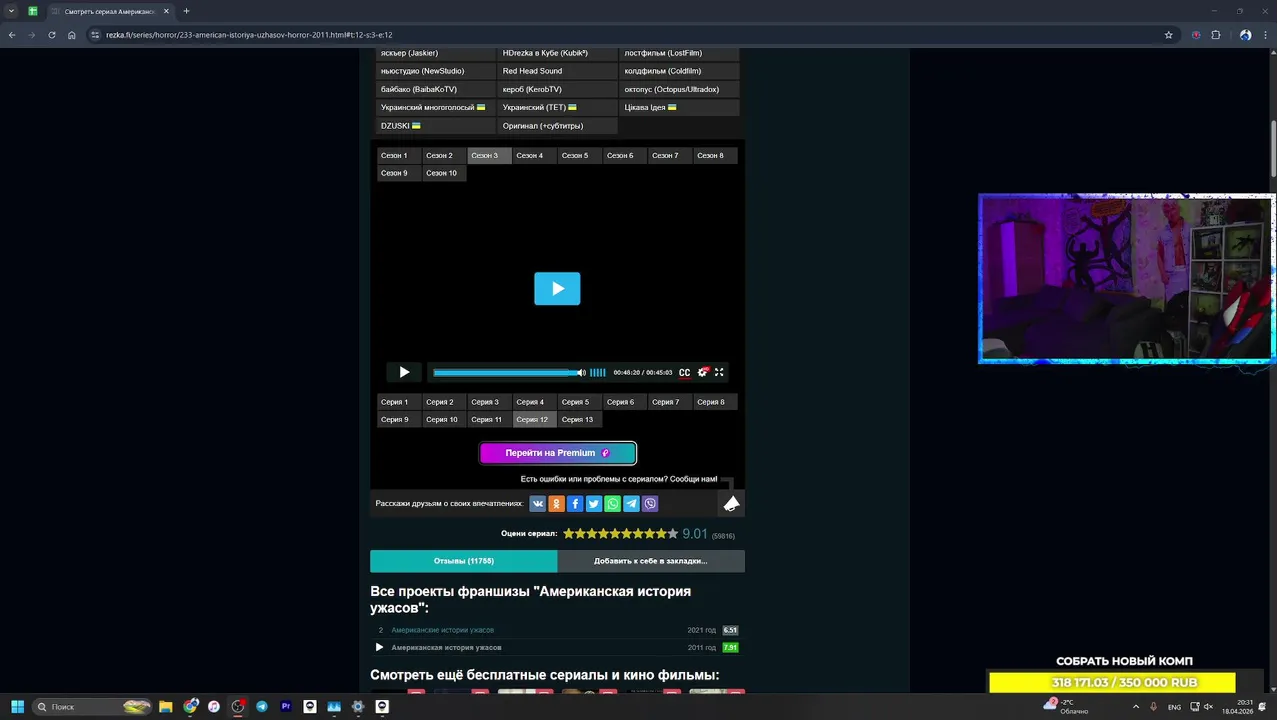Select Сезон 1 tab
Screen dimensions: 1277x720
tap(398, 155)
